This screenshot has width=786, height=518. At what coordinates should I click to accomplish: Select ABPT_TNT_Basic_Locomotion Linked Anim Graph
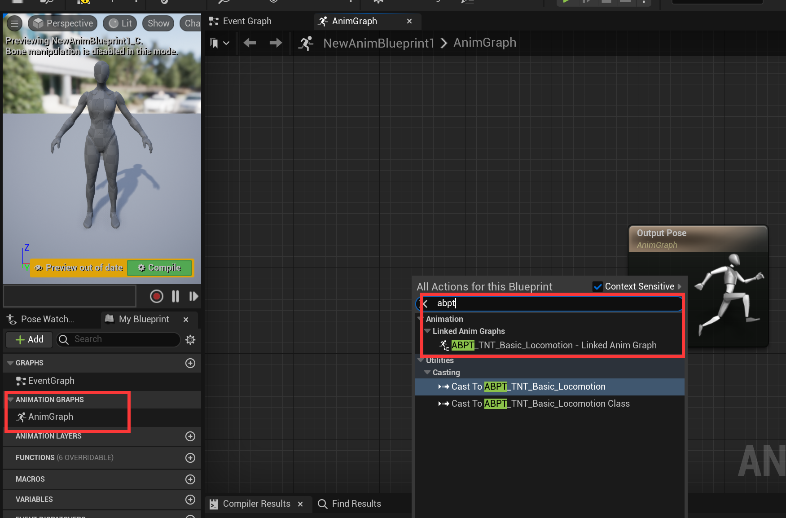[x=550, y=345]
